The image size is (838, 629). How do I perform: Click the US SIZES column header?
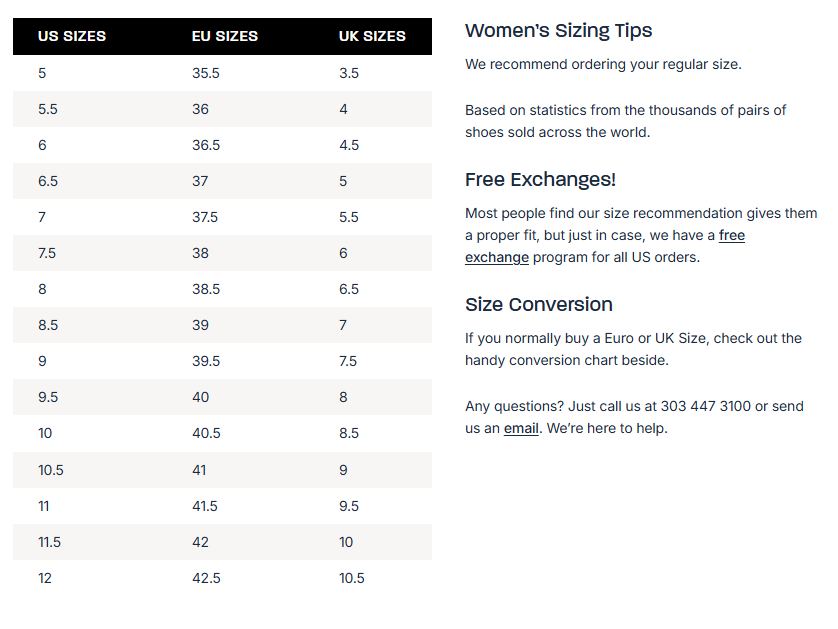click(72, 36)
